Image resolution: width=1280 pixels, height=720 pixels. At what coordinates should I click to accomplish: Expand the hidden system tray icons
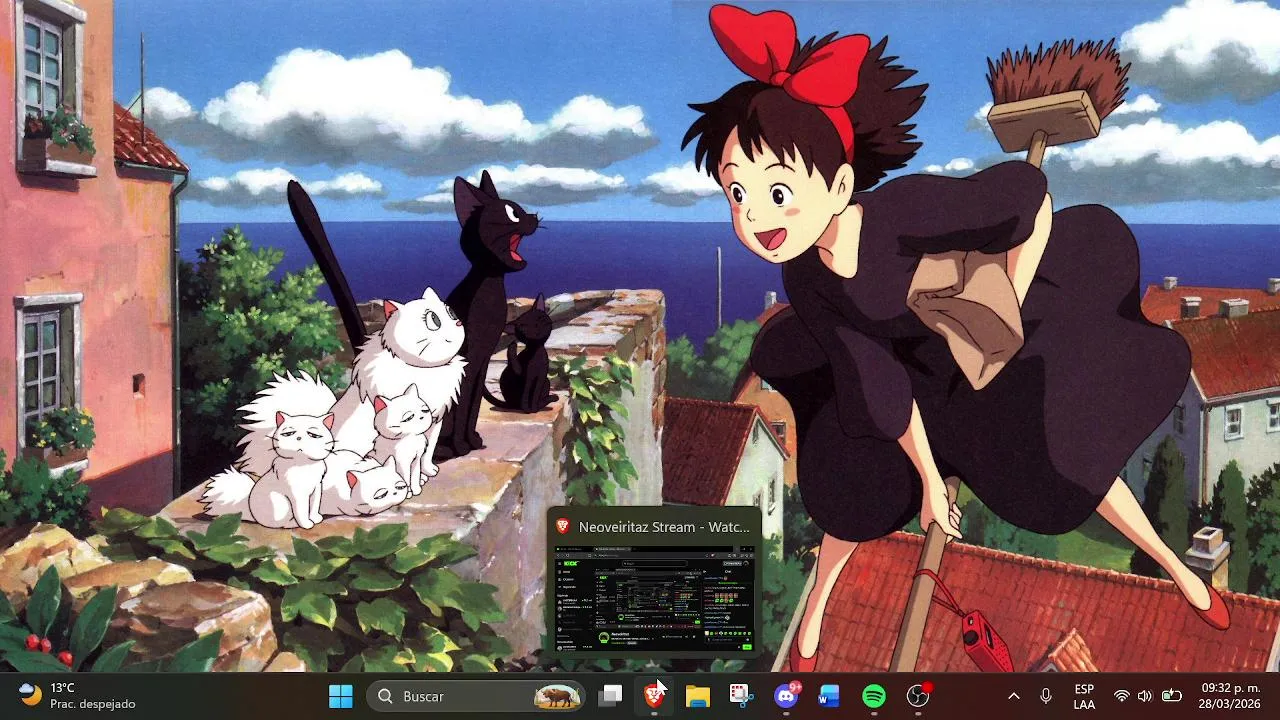point(1013,696)
